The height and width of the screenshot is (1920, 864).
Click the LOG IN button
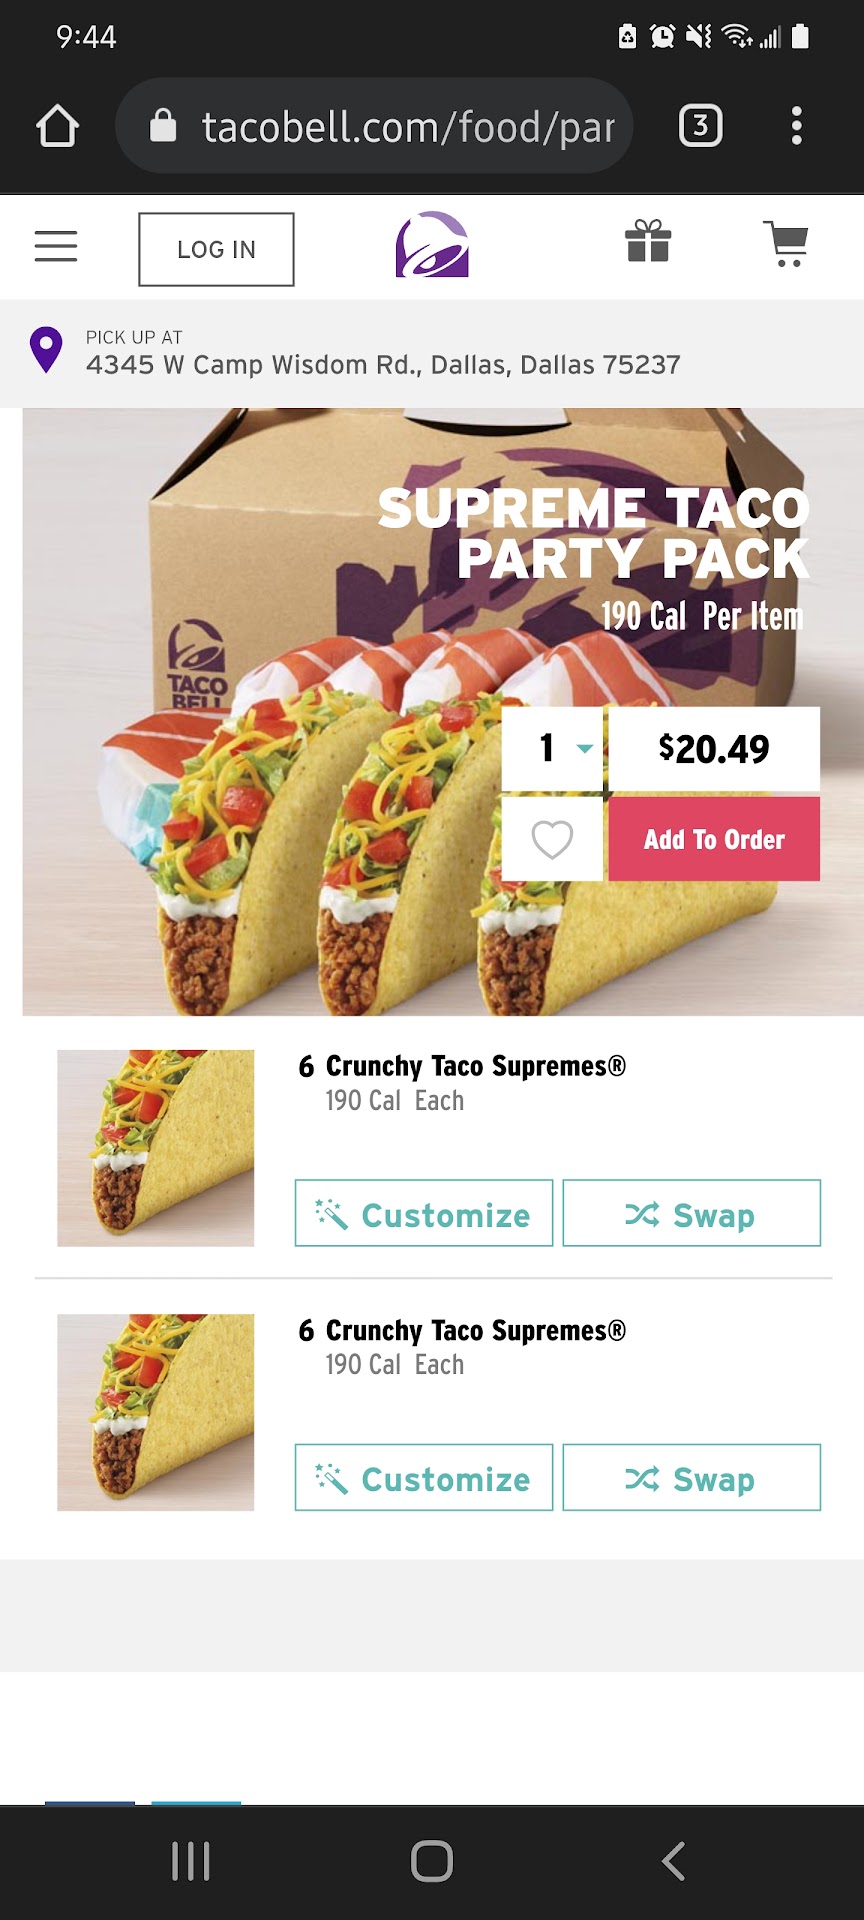[x=216, y=249]
